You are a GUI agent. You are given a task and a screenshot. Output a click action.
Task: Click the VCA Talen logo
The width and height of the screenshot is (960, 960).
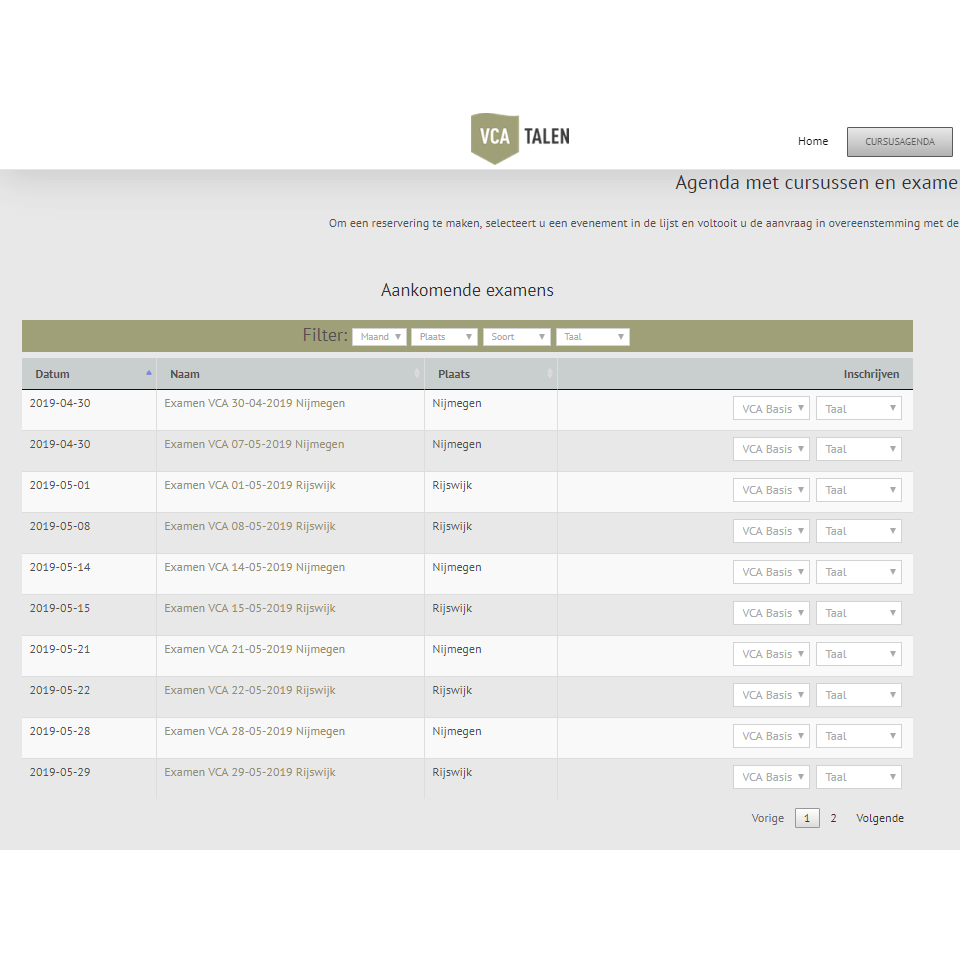pos(520,138)
